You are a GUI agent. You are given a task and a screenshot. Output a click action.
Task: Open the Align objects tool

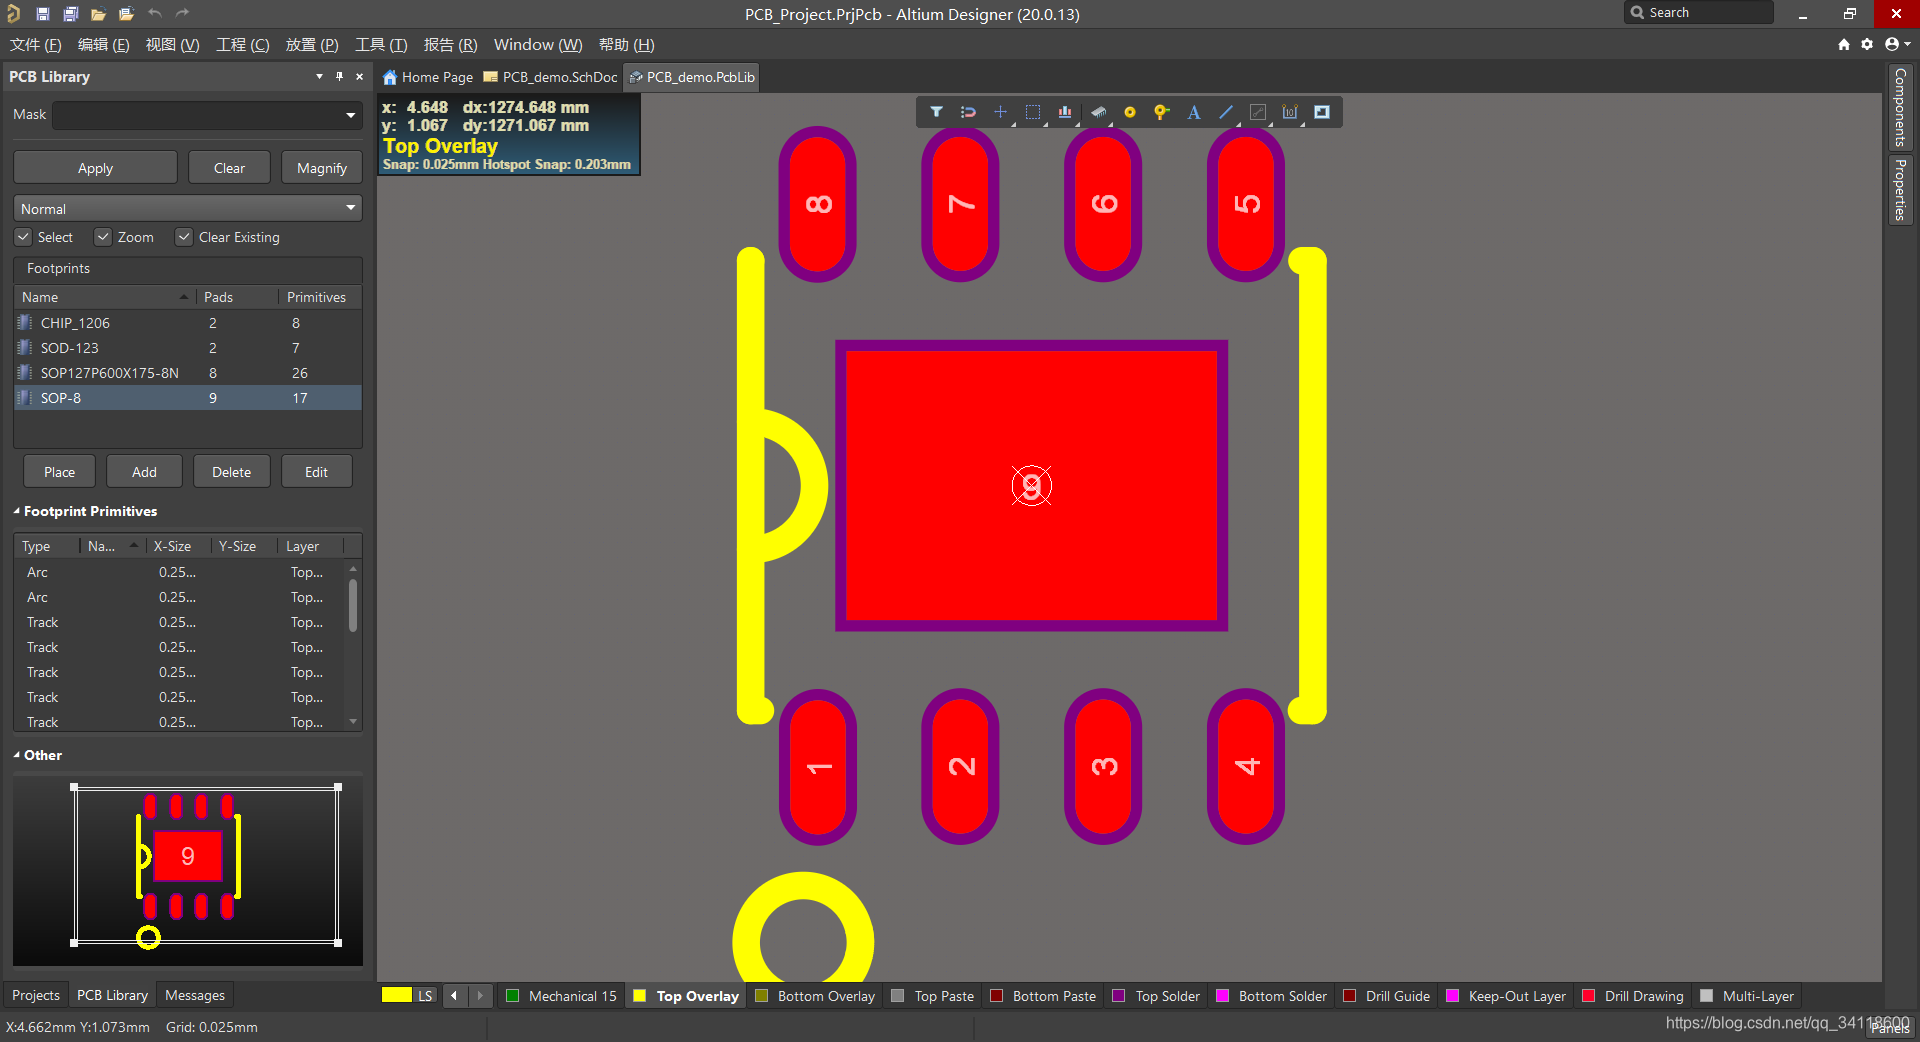(x=1065, y=112)
